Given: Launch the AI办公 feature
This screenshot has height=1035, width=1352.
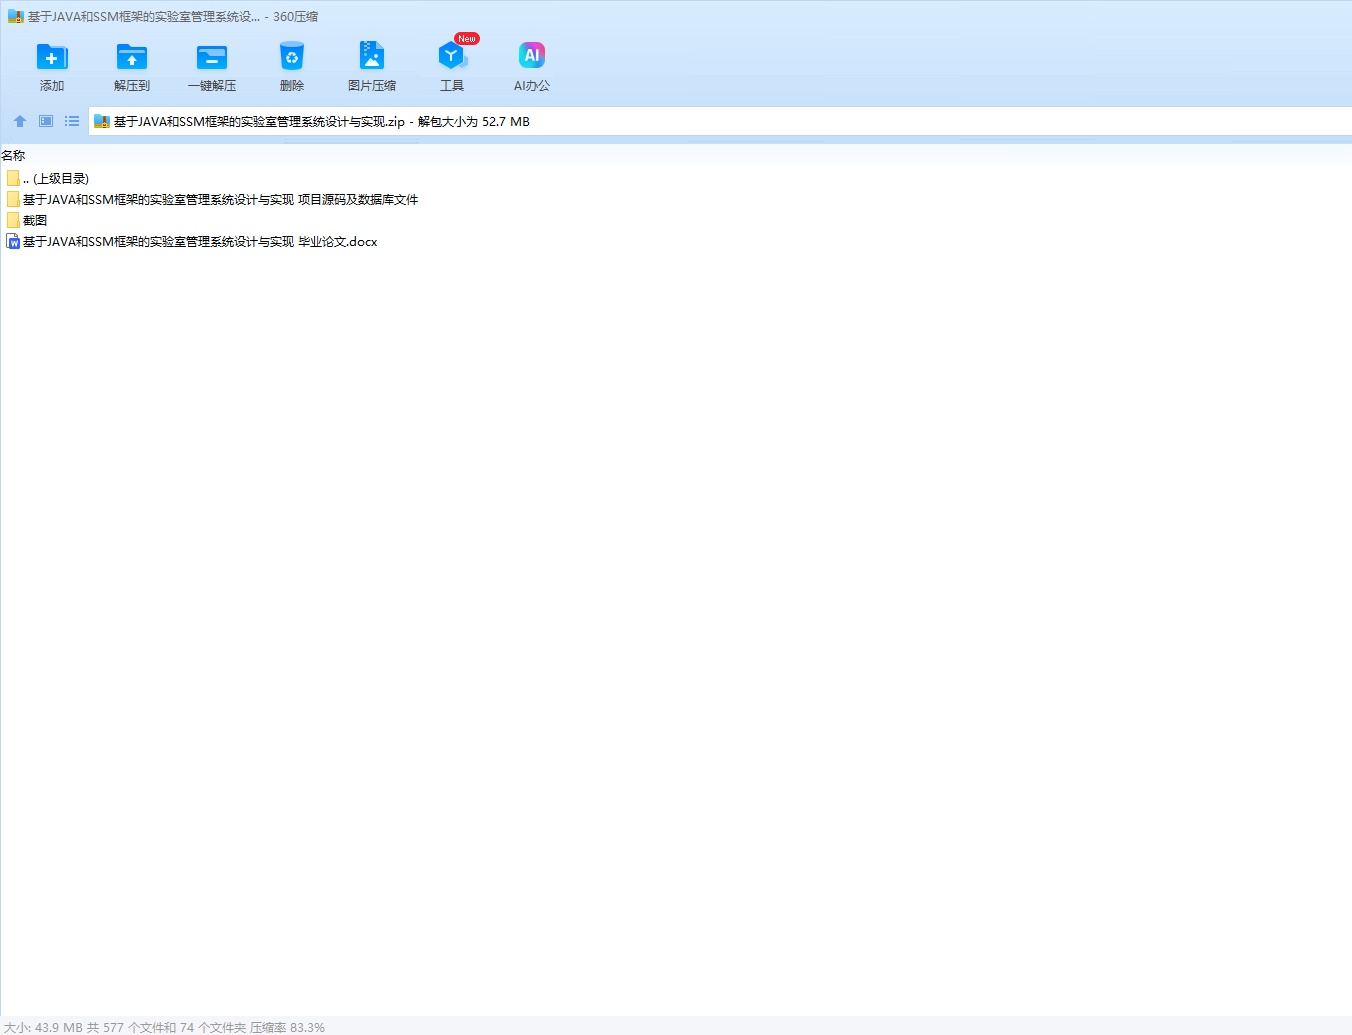Looking at the screenshot, I should pyautogui.click(x=532, y=55).
